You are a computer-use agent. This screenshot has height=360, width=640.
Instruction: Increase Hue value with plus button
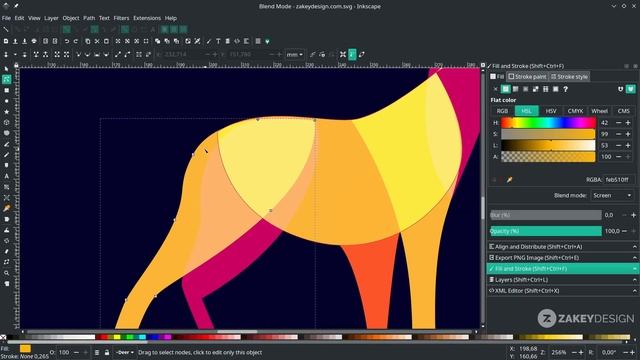pos(628,122)
